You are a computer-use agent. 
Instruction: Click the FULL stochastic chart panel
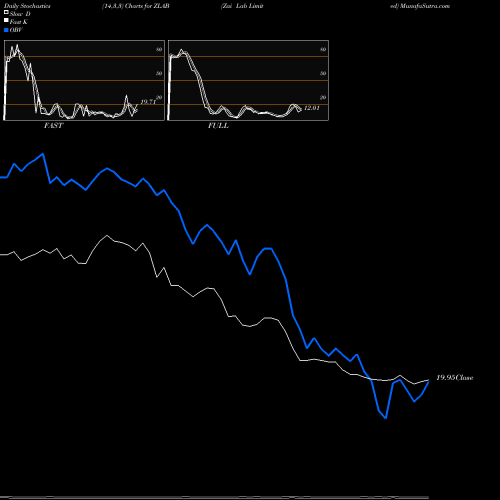(248, 80)
